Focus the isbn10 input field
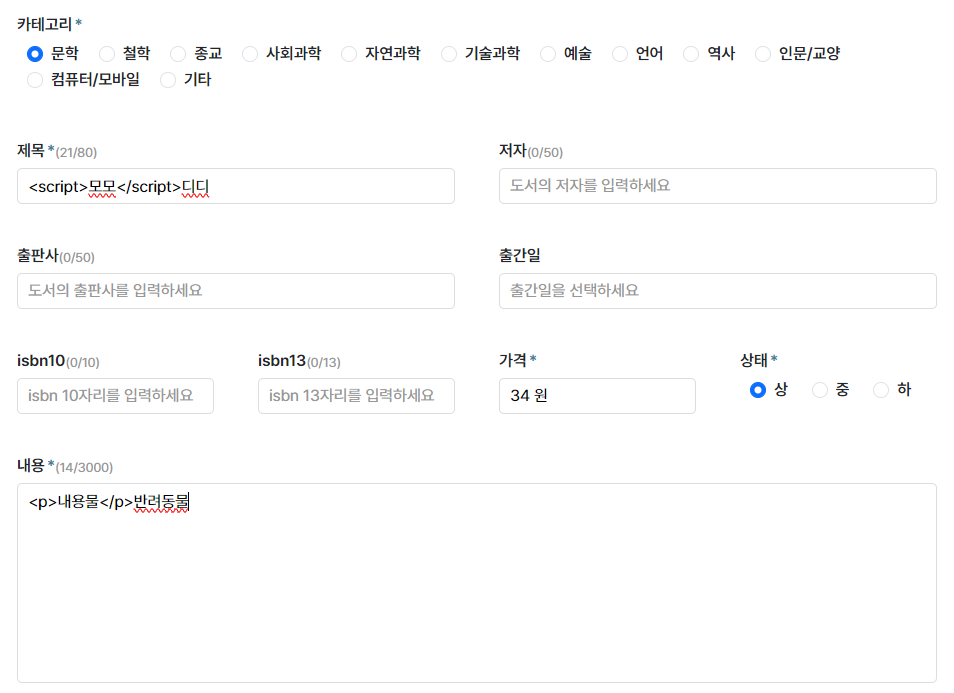This screenshot has width=954, height=693. point(116,396)
